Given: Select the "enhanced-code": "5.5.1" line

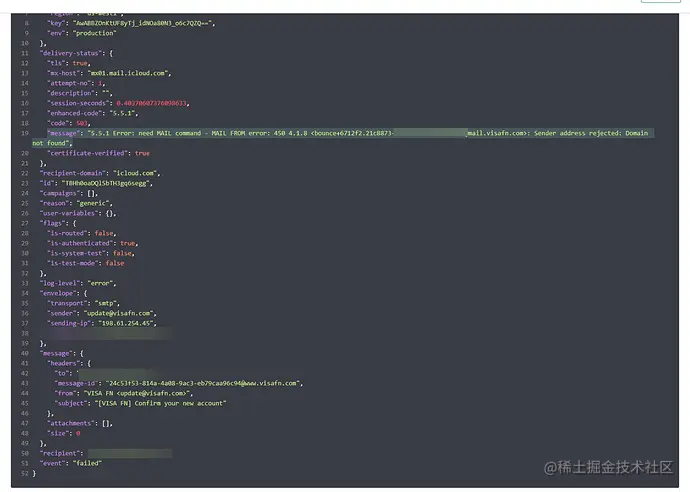Looking at the screenshot, I should (93, 113).
